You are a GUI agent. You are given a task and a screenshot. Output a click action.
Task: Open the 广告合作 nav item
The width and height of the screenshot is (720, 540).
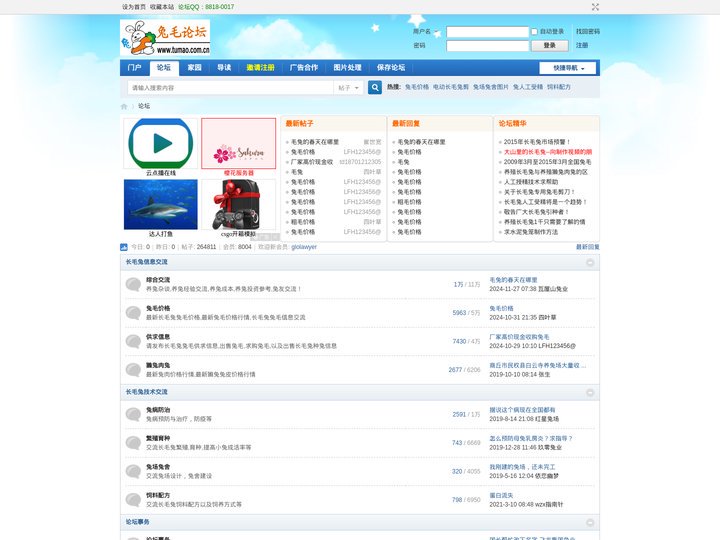(304, 68)
